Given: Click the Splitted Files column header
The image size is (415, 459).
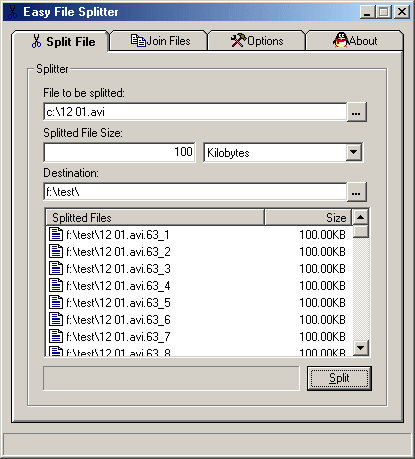Looking at the screenshot, I should (155, 218).
